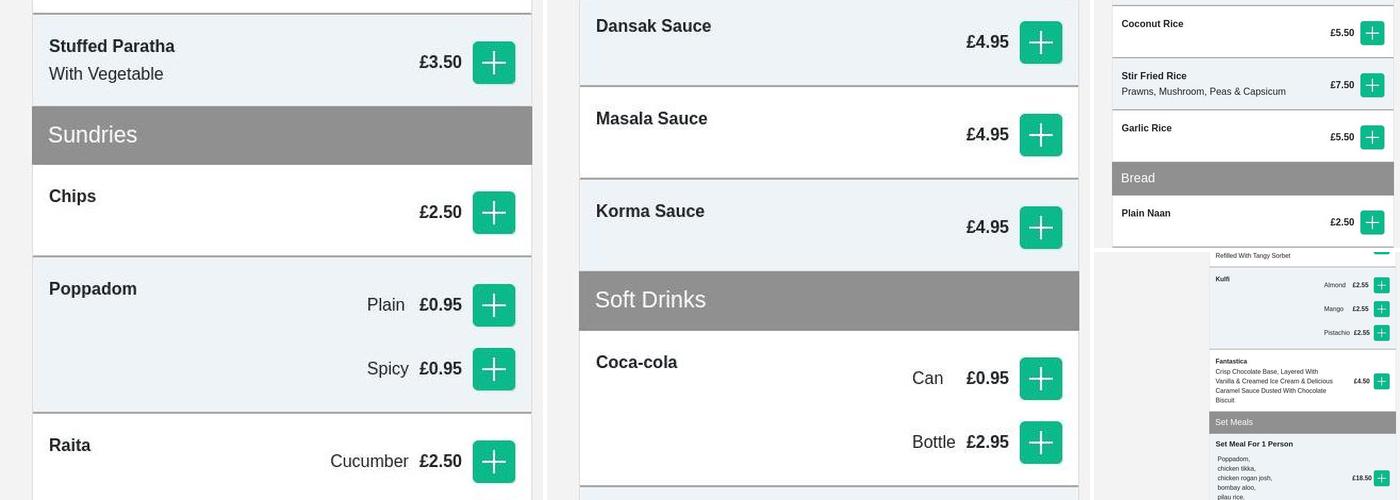Add Mango Kulfi to order
The height and width of the screenshot is (500, 1400).
point(1381,309)
